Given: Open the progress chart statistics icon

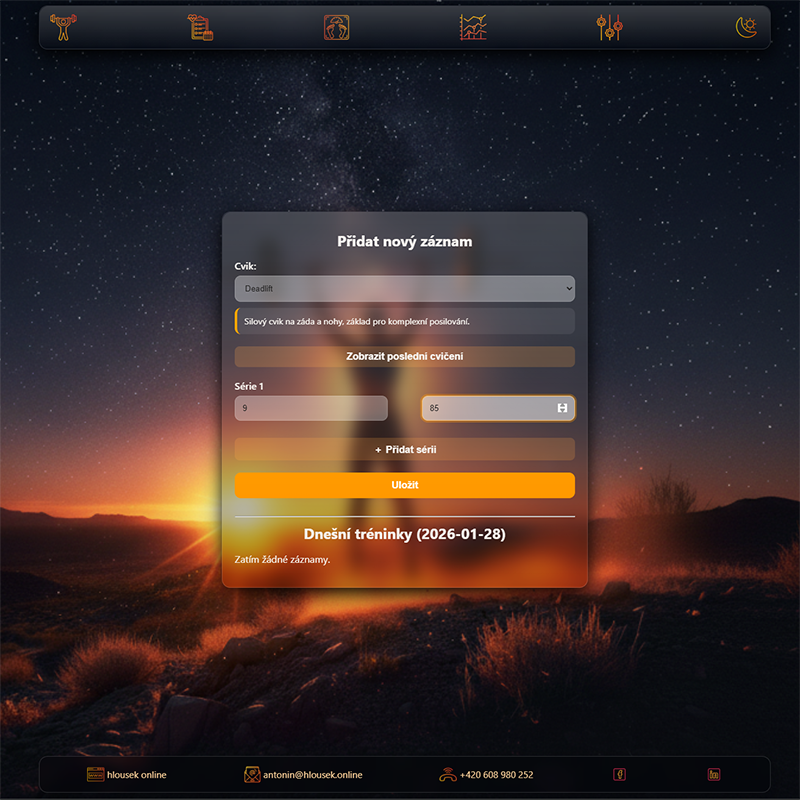Looking at the screenshot, I should coord(473,27).
